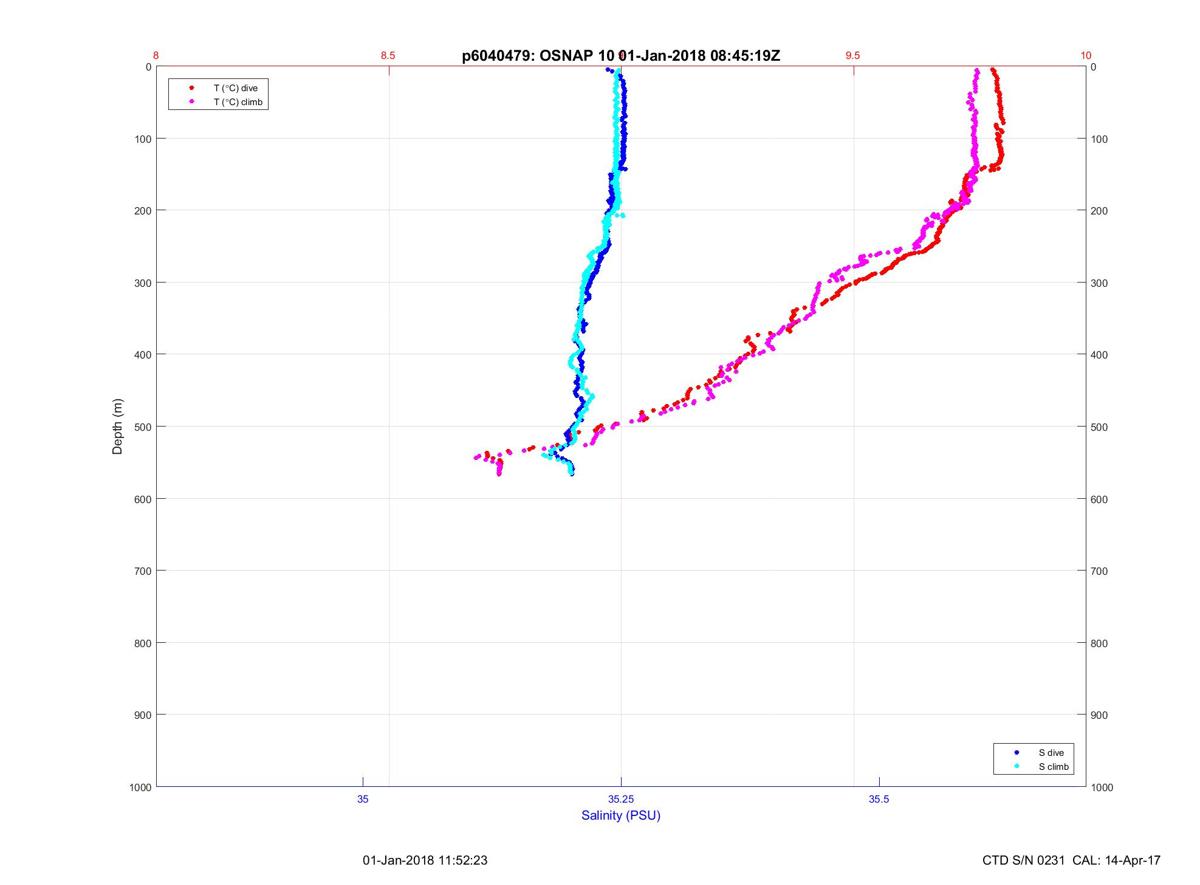
Task: Click the red dot marker in temperature legend
Action: tap(190, 88)
